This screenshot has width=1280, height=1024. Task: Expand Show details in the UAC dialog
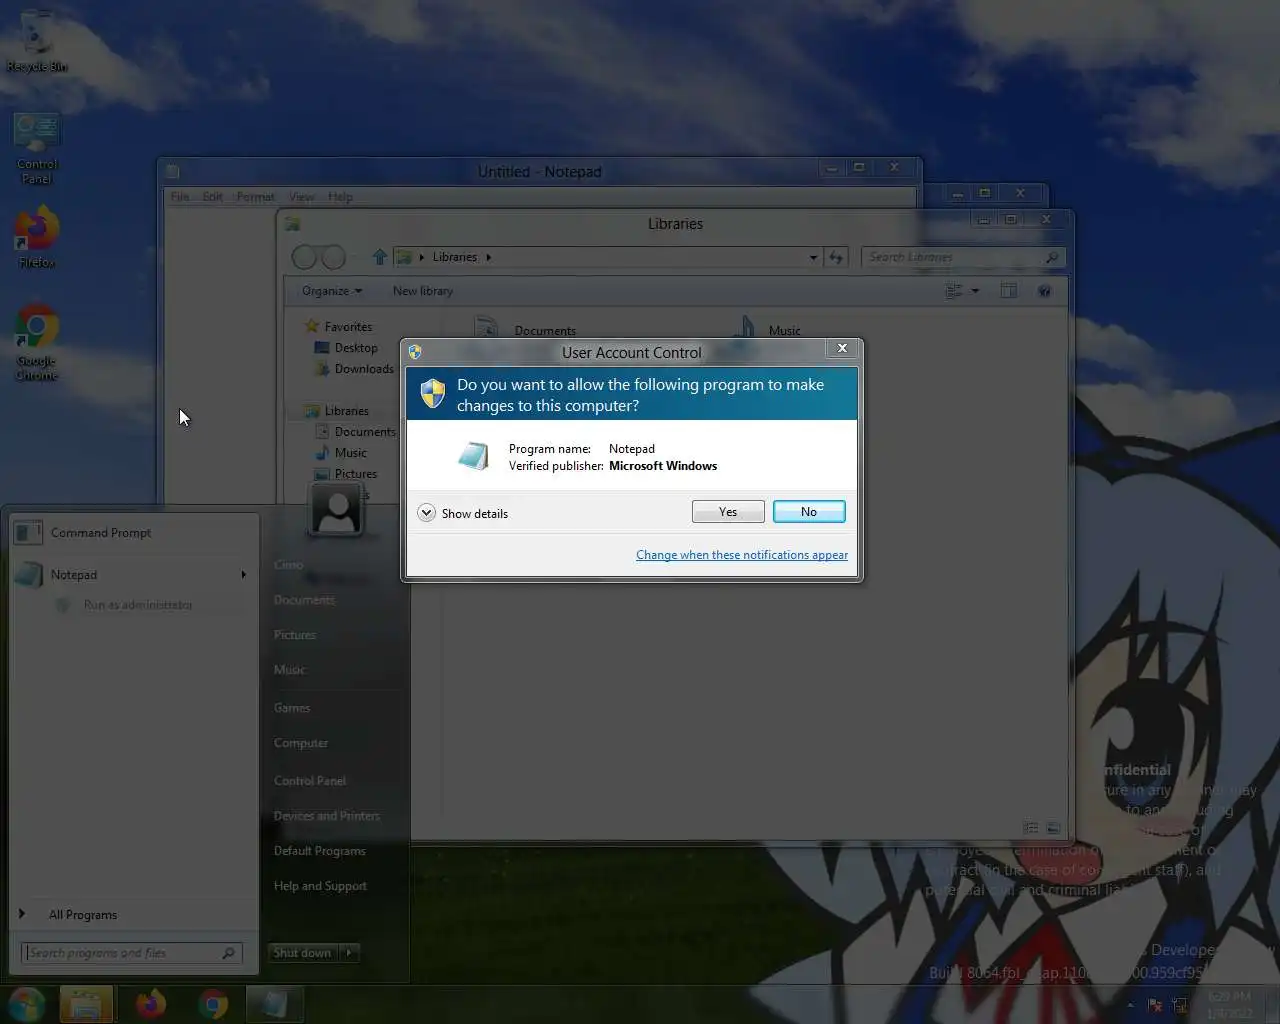pyautogui.click(x=463, y=513)
